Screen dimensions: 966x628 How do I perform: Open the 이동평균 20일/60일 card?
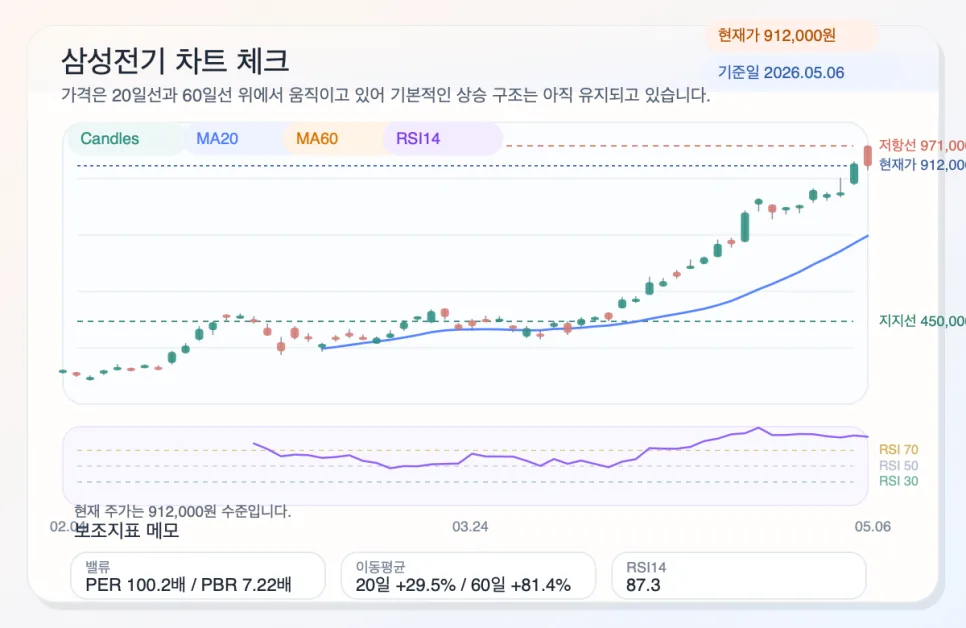[468, 576]
